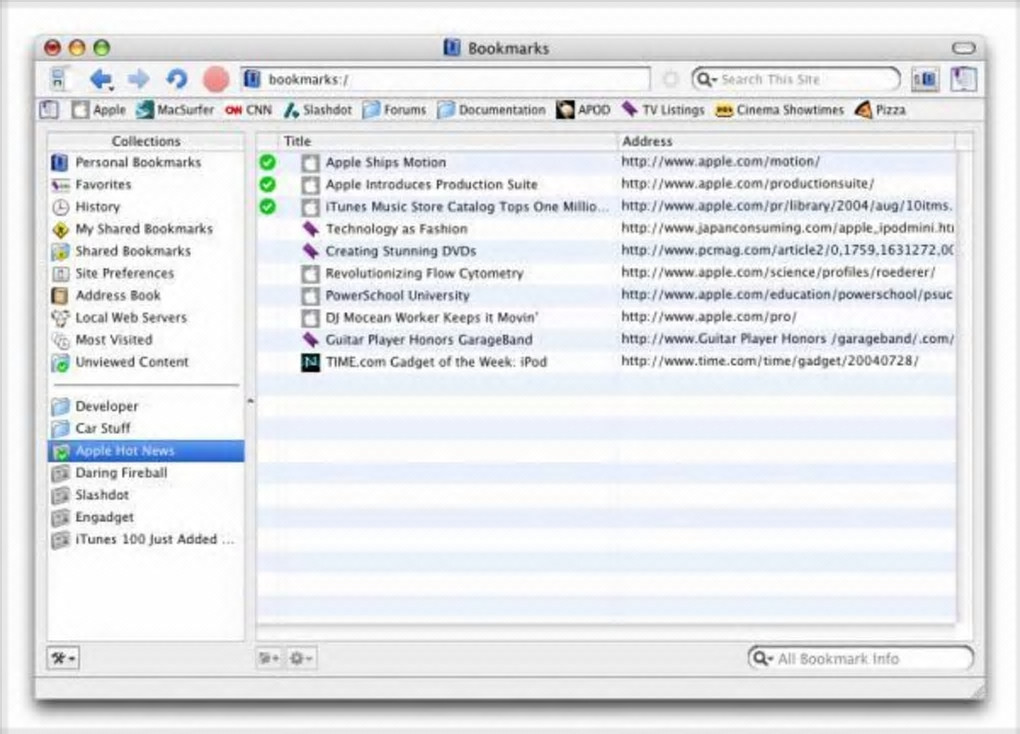1020x734 pixels.
Task: Toggle the green check for Apple Ships Motion
Action: click(267, 163)
